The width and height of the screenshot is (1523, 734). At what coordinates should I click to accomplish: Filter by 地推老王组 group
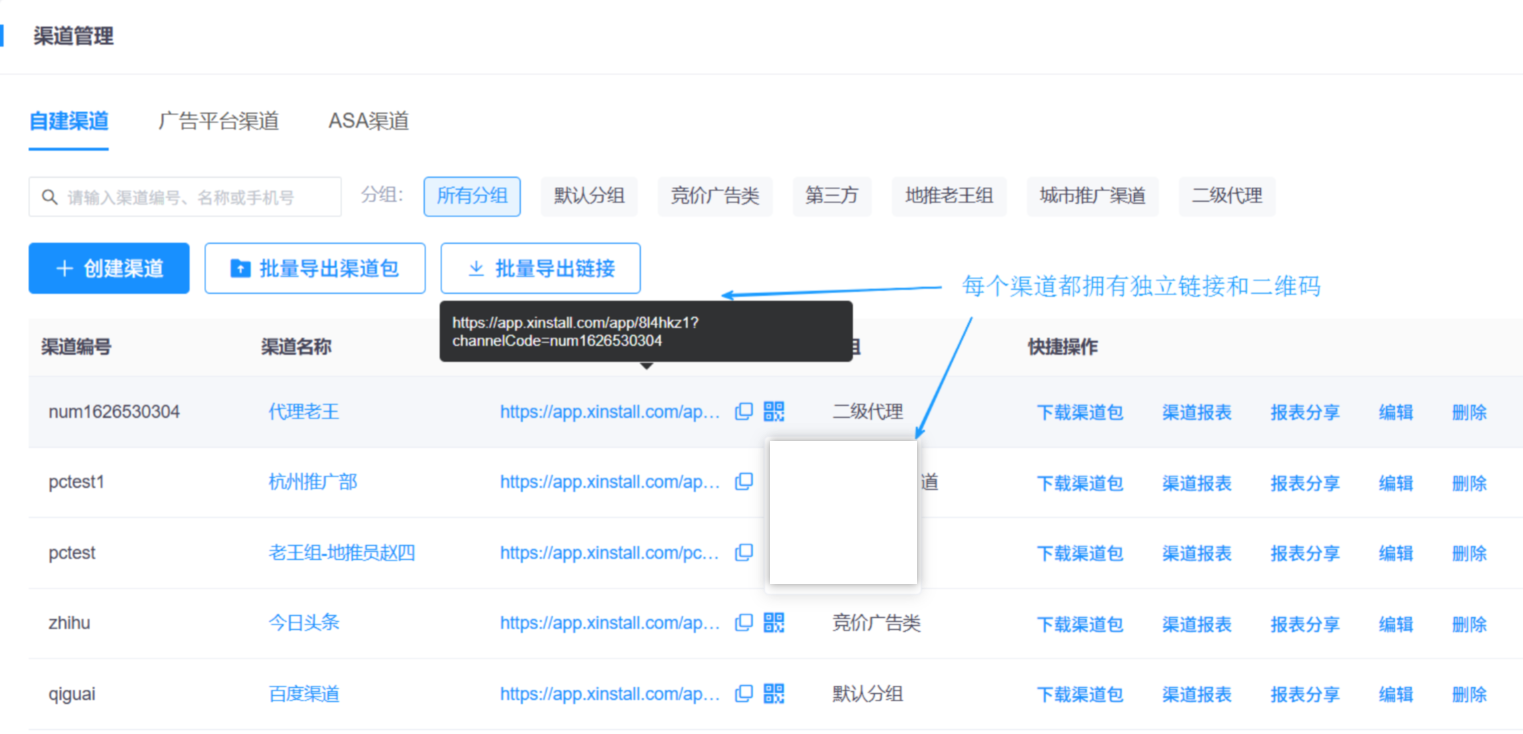point(949,196)
